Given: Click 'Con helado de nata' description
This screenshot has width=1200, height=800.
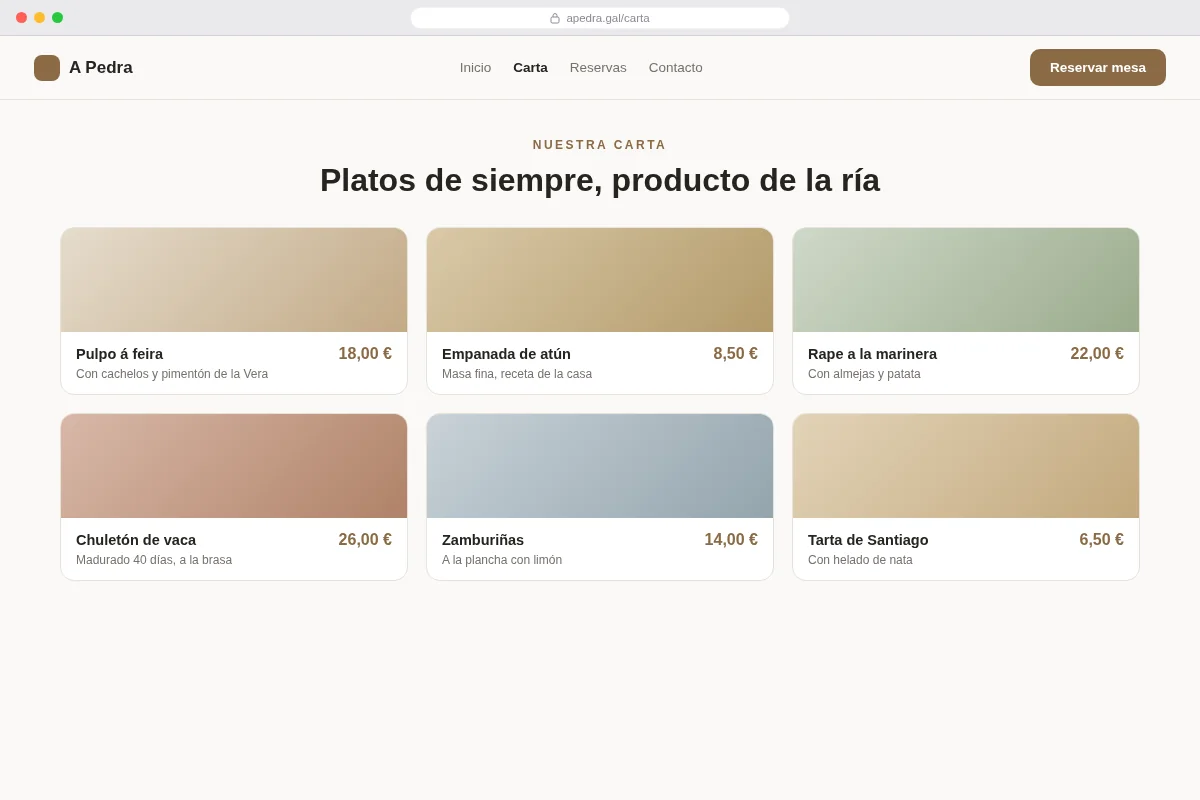Looking at the screenshot, I should [860, 560].
